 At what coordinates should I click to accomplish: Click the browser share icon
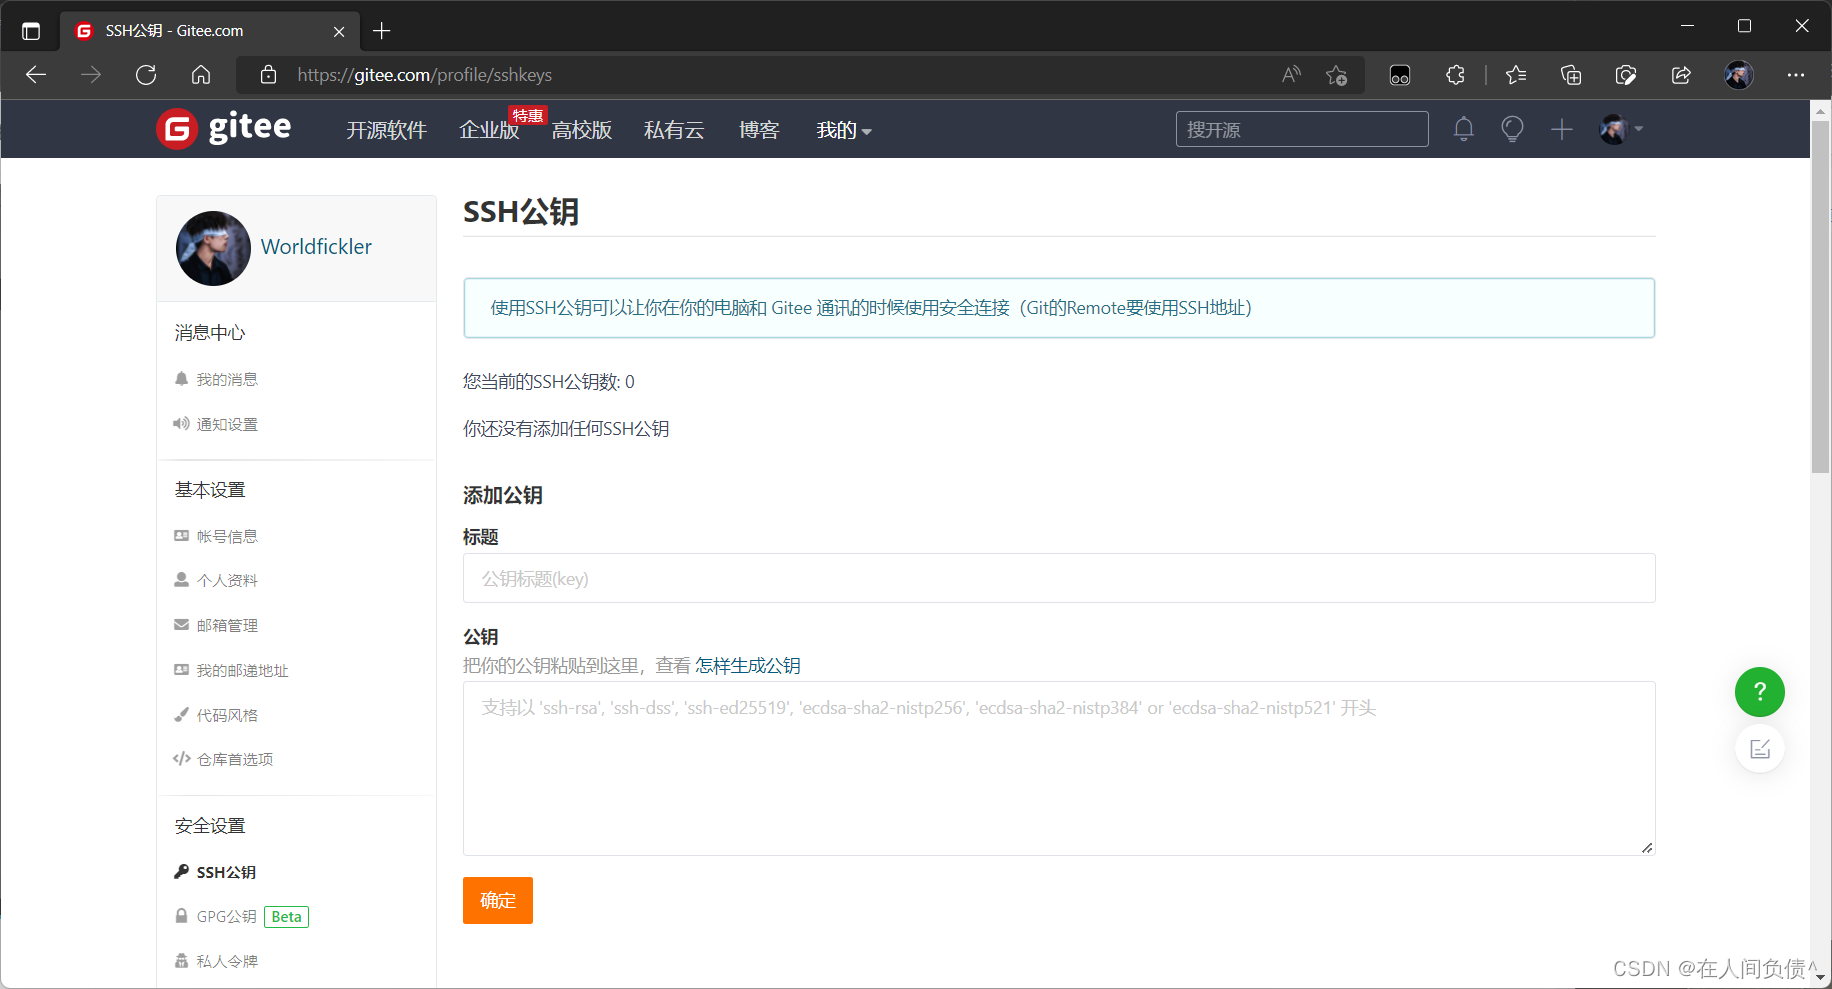coord(1681,75)
